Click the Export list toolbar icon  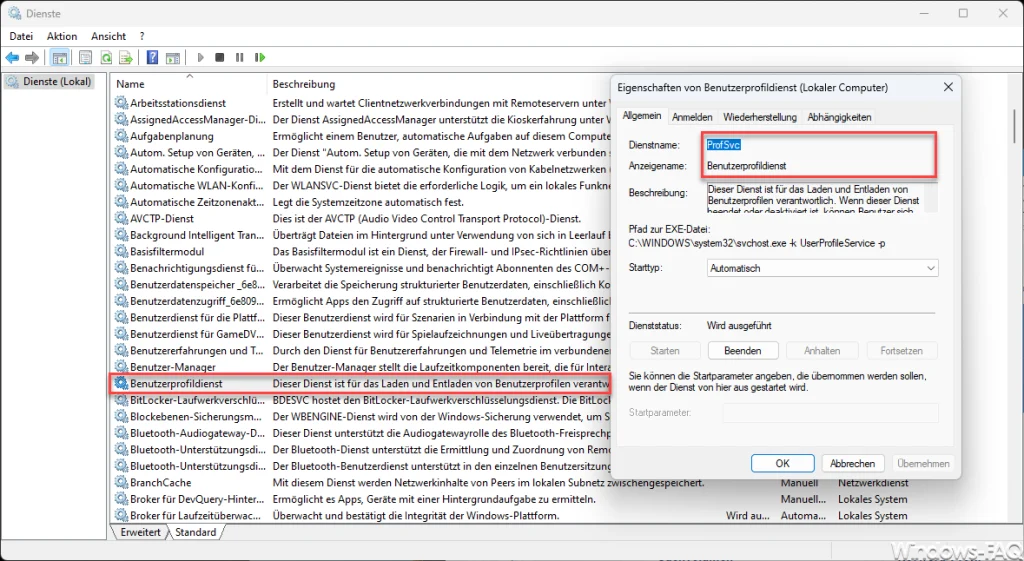(126, 57)
